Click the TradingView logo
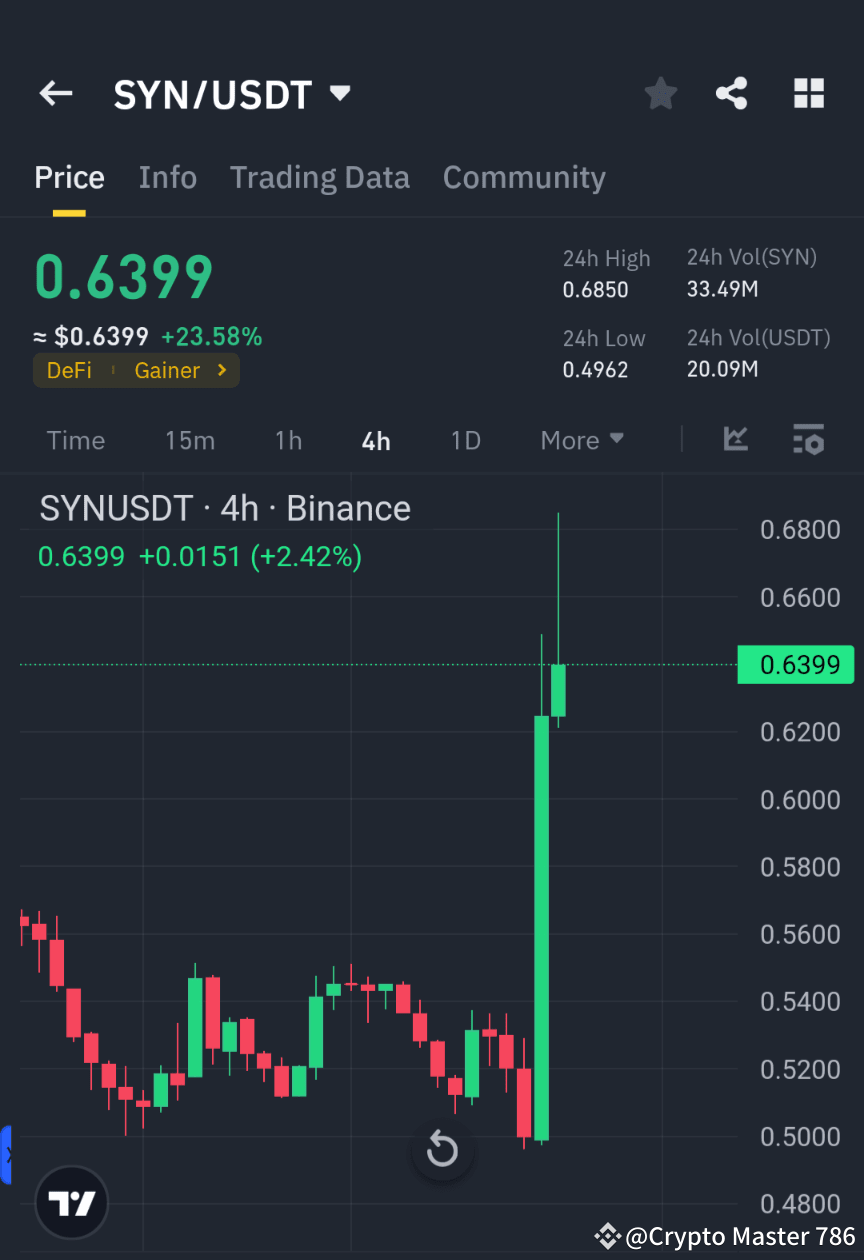864x1260 pixels. click(x=71, y=1202)
